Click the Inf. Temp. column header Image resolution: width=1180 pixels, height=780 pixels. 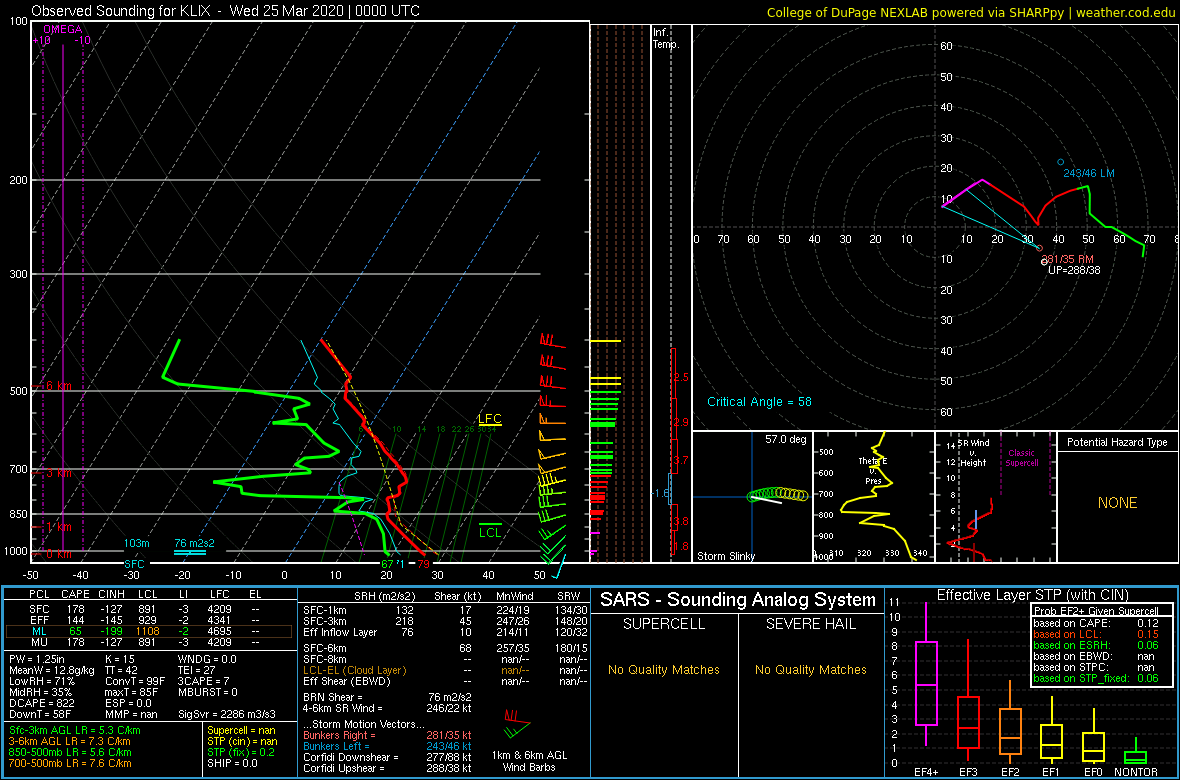coord(666,39)
